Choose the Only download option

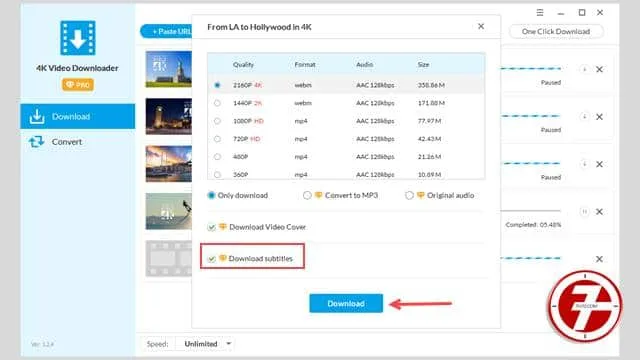tap(211, 195)
